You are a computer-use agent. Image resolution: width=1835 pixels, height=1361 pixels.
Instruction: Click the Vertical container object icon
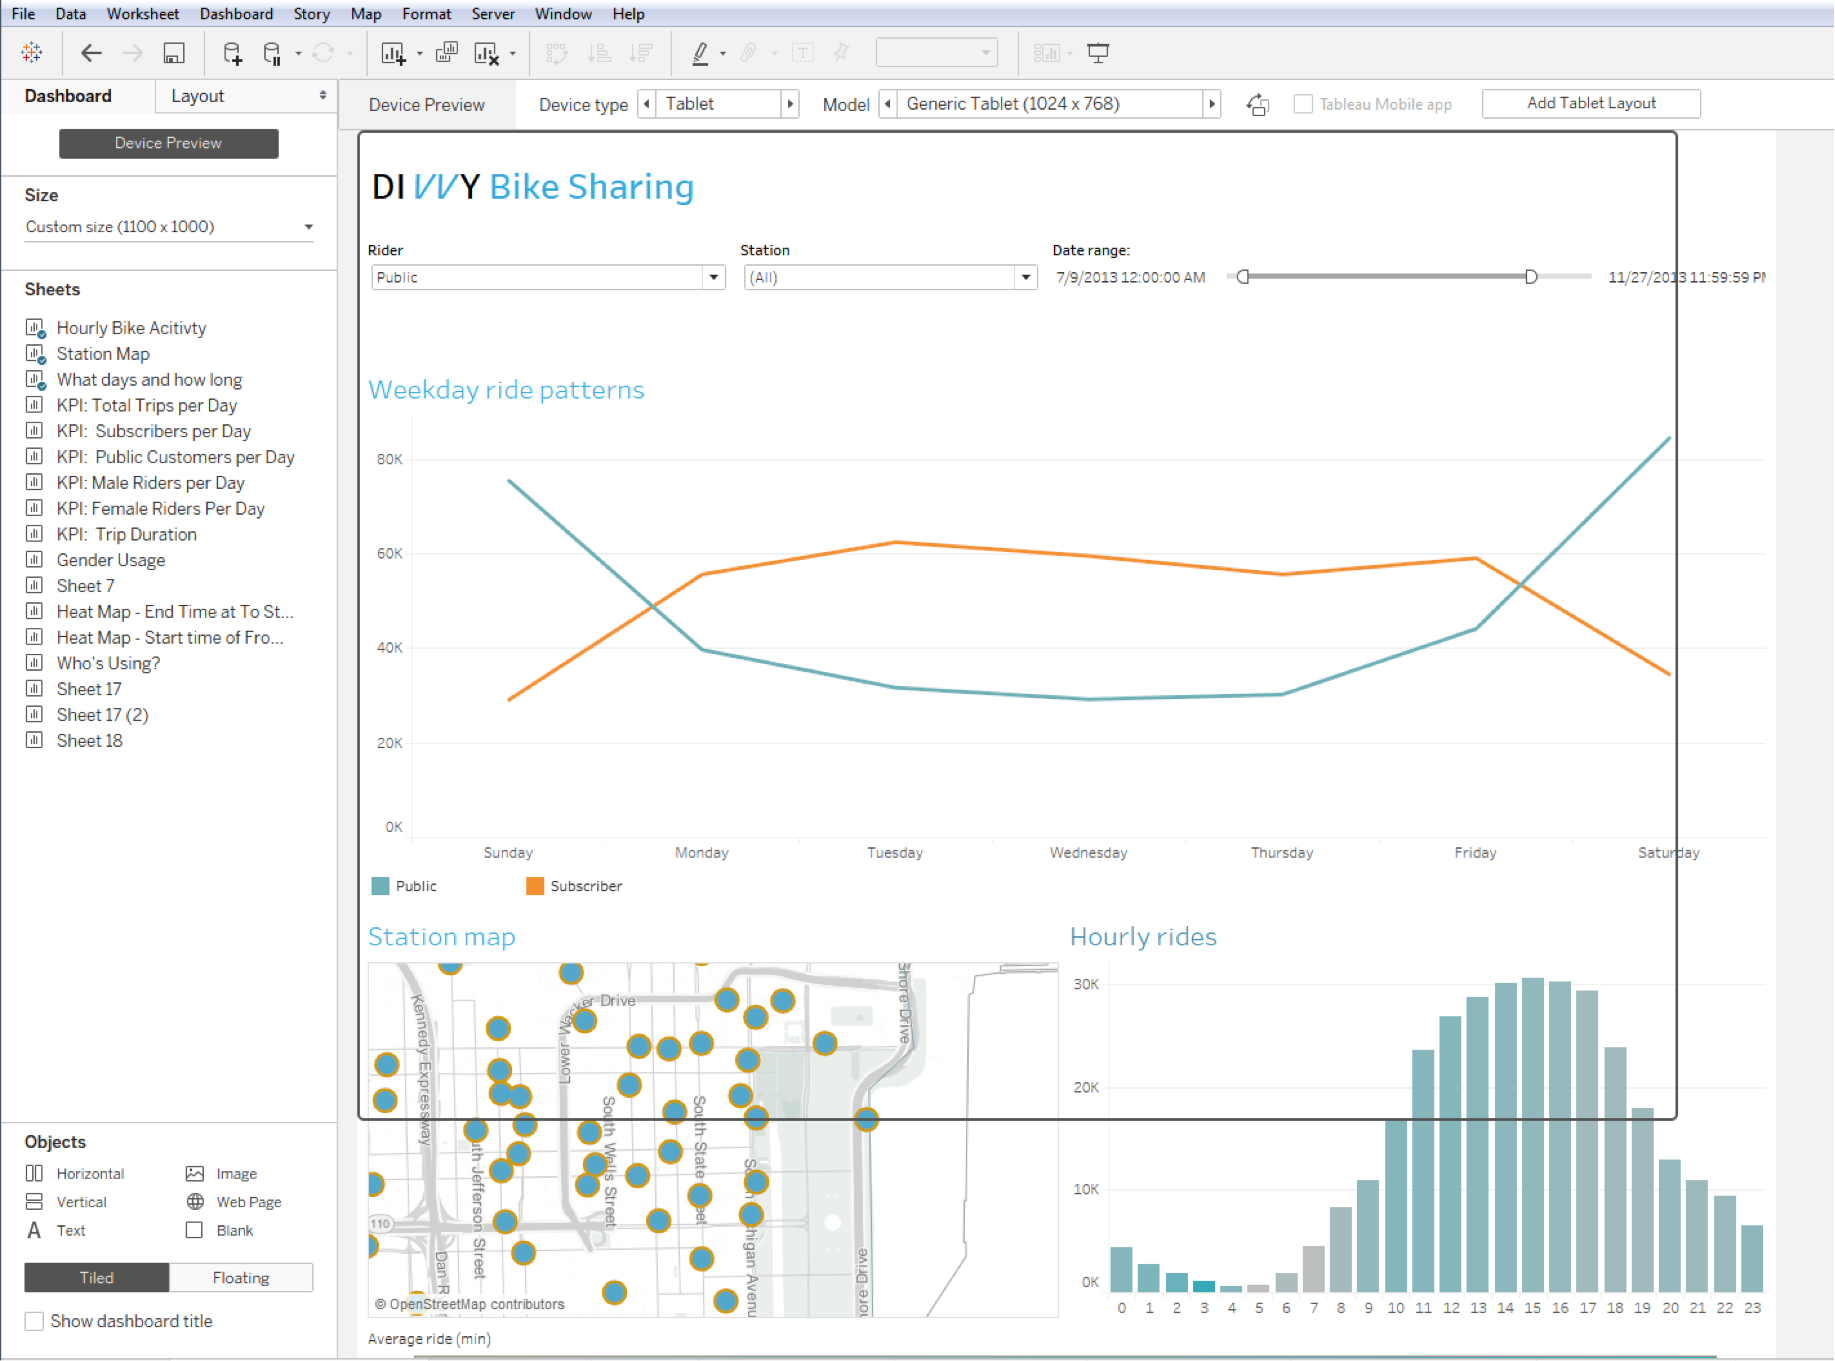point(34,1202)
